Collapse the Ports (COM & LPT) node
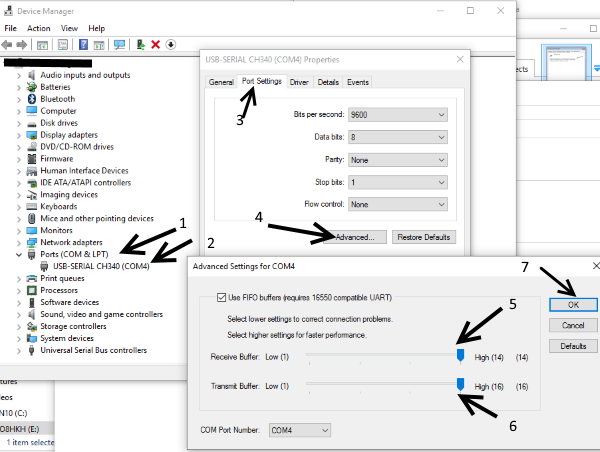Viewport: 600px width, 452px height. [x=19, y=255]
